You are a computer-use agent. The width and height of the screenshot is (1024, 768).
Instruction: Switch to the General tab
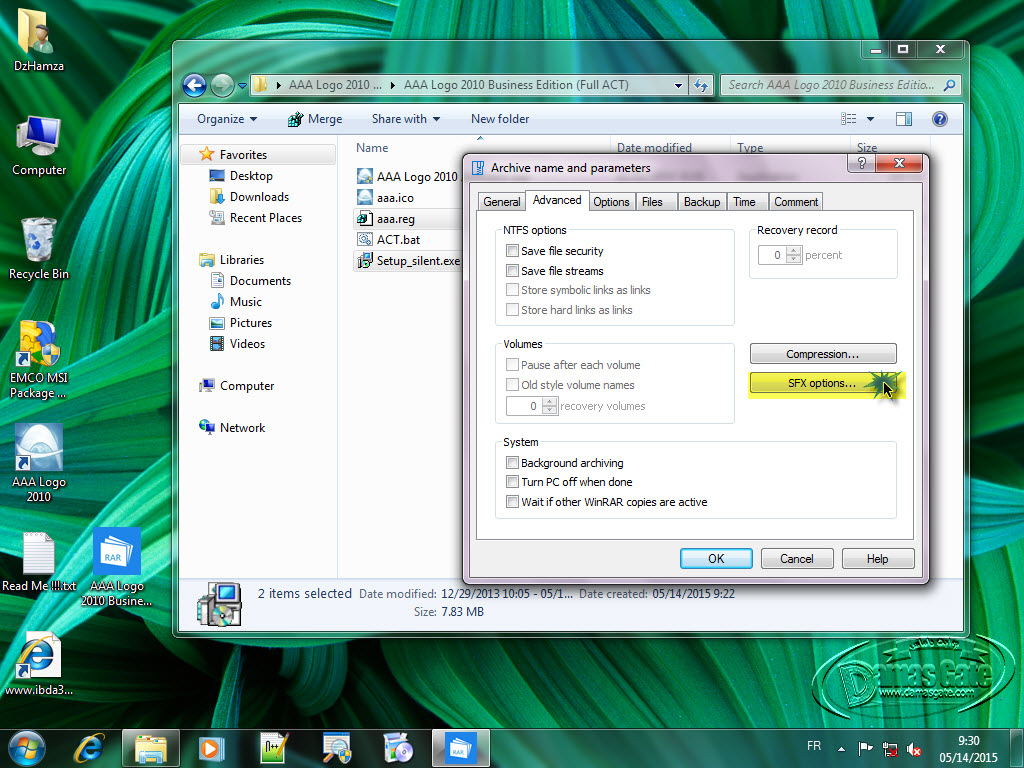(x=502, y=202)
